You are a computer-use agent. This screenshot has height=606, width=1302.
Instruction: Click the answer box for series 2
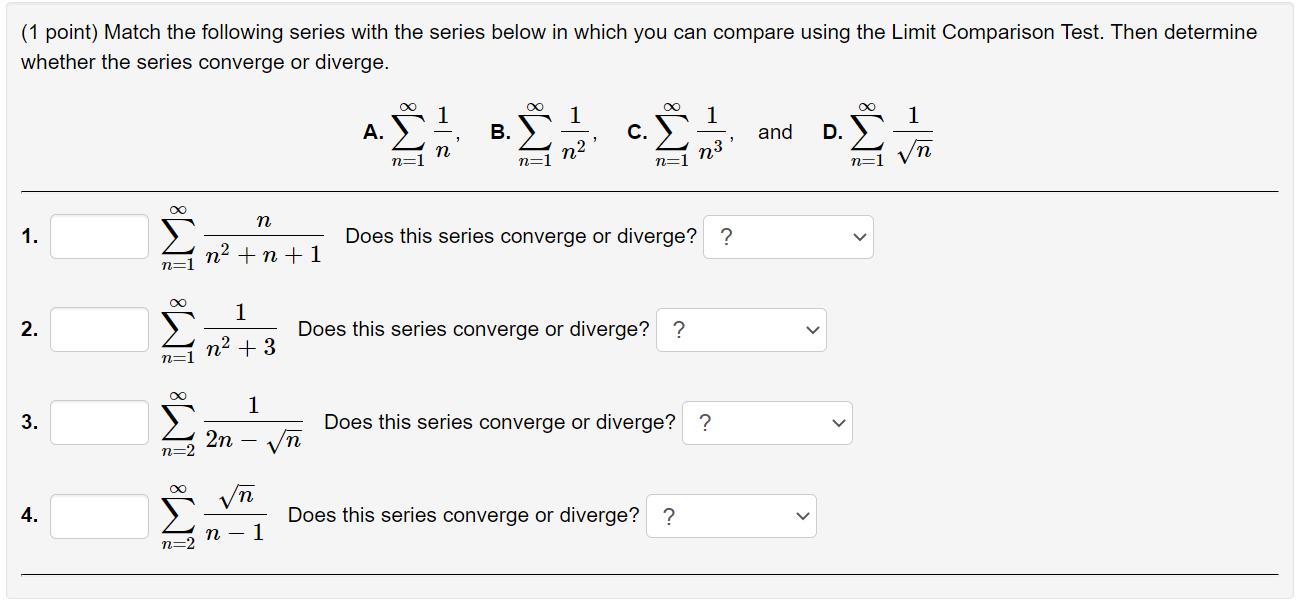coord(99,329)
